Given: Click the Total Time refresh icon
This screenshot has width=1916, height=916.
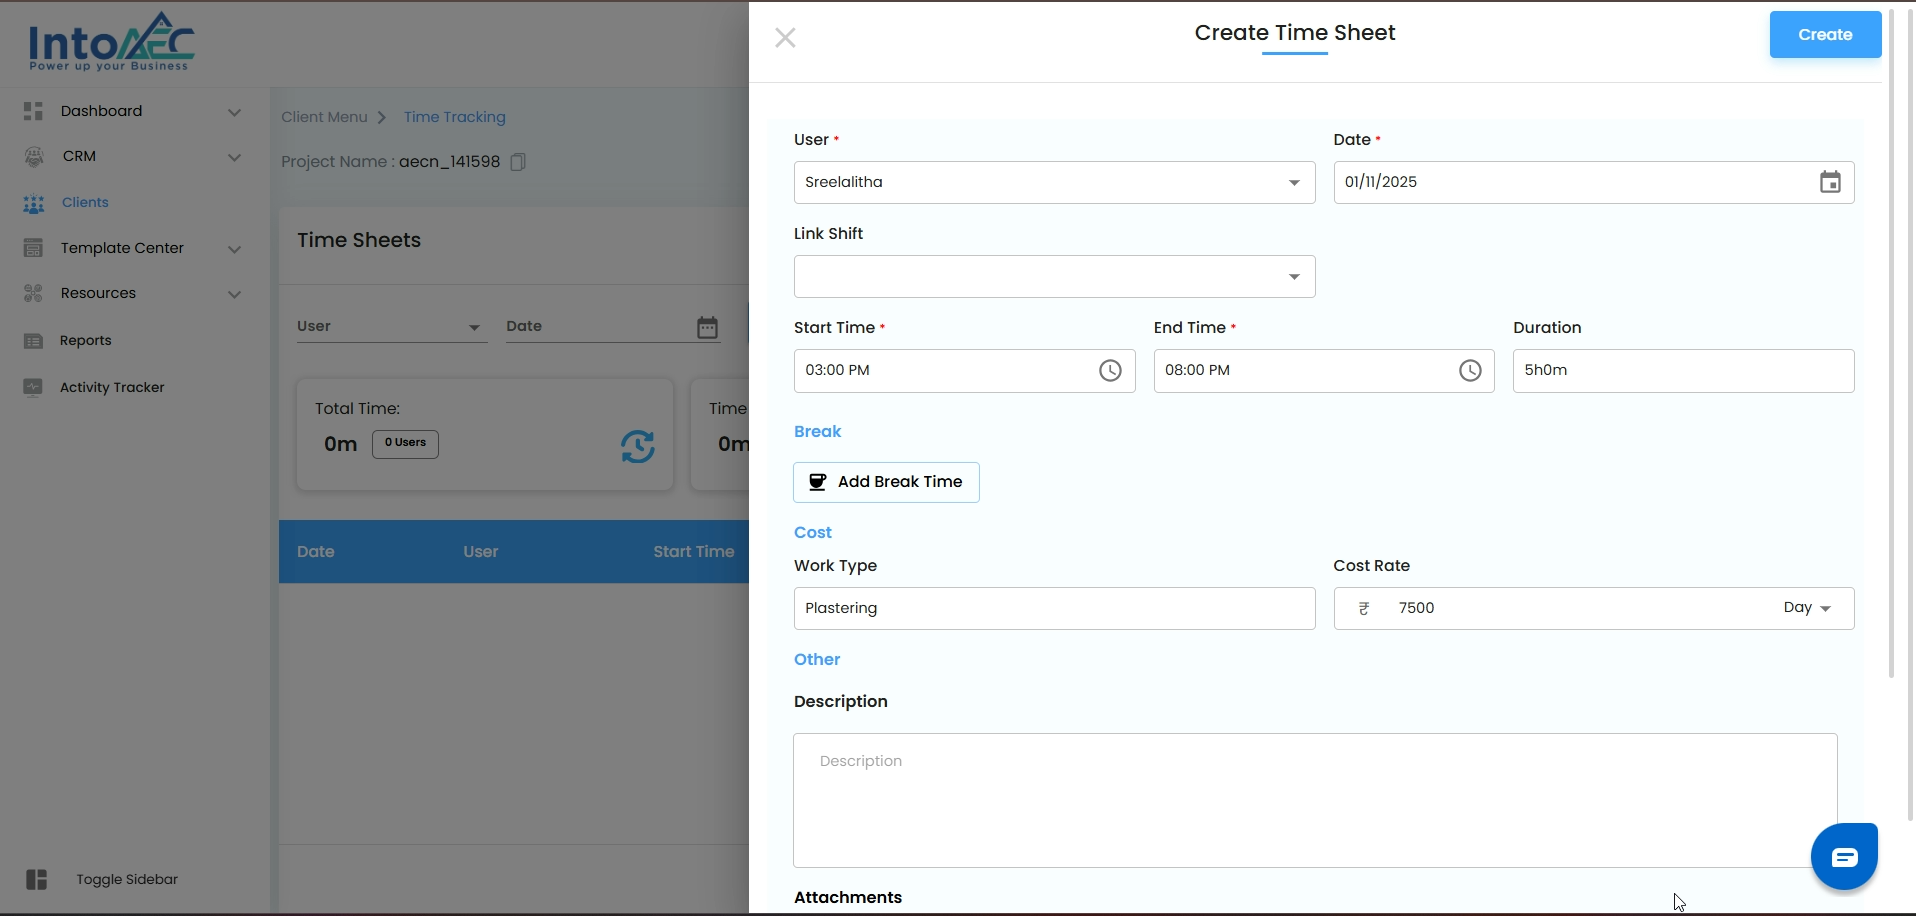Looking at the screenshot, I should [x=637, y=446].
